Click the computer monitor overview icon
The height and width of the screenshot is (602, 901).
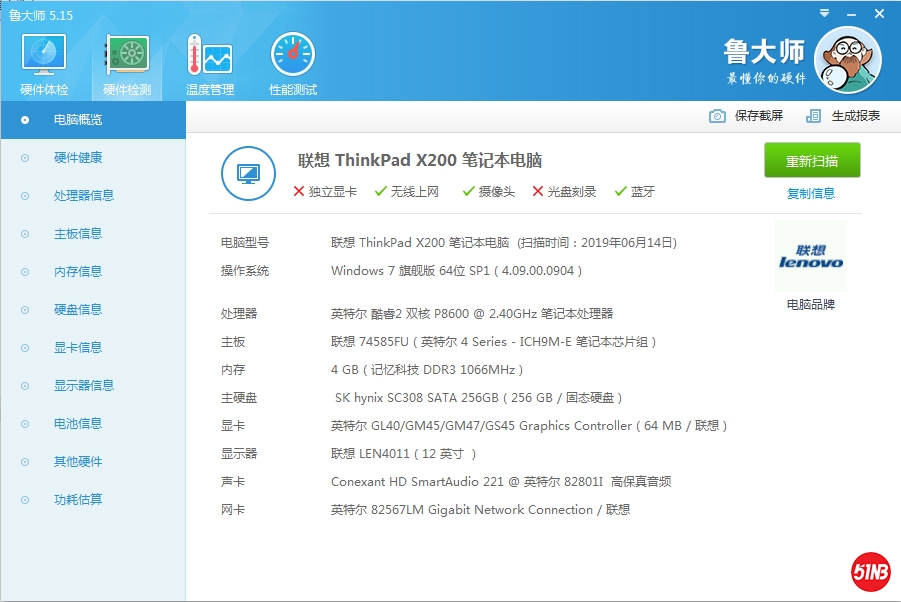click(x=248, y=173)
